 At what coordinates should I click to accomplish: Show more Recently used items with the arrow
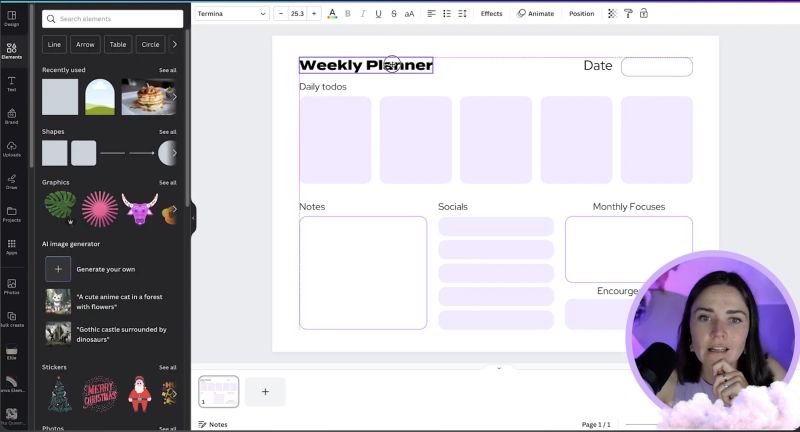click(174, 97)
